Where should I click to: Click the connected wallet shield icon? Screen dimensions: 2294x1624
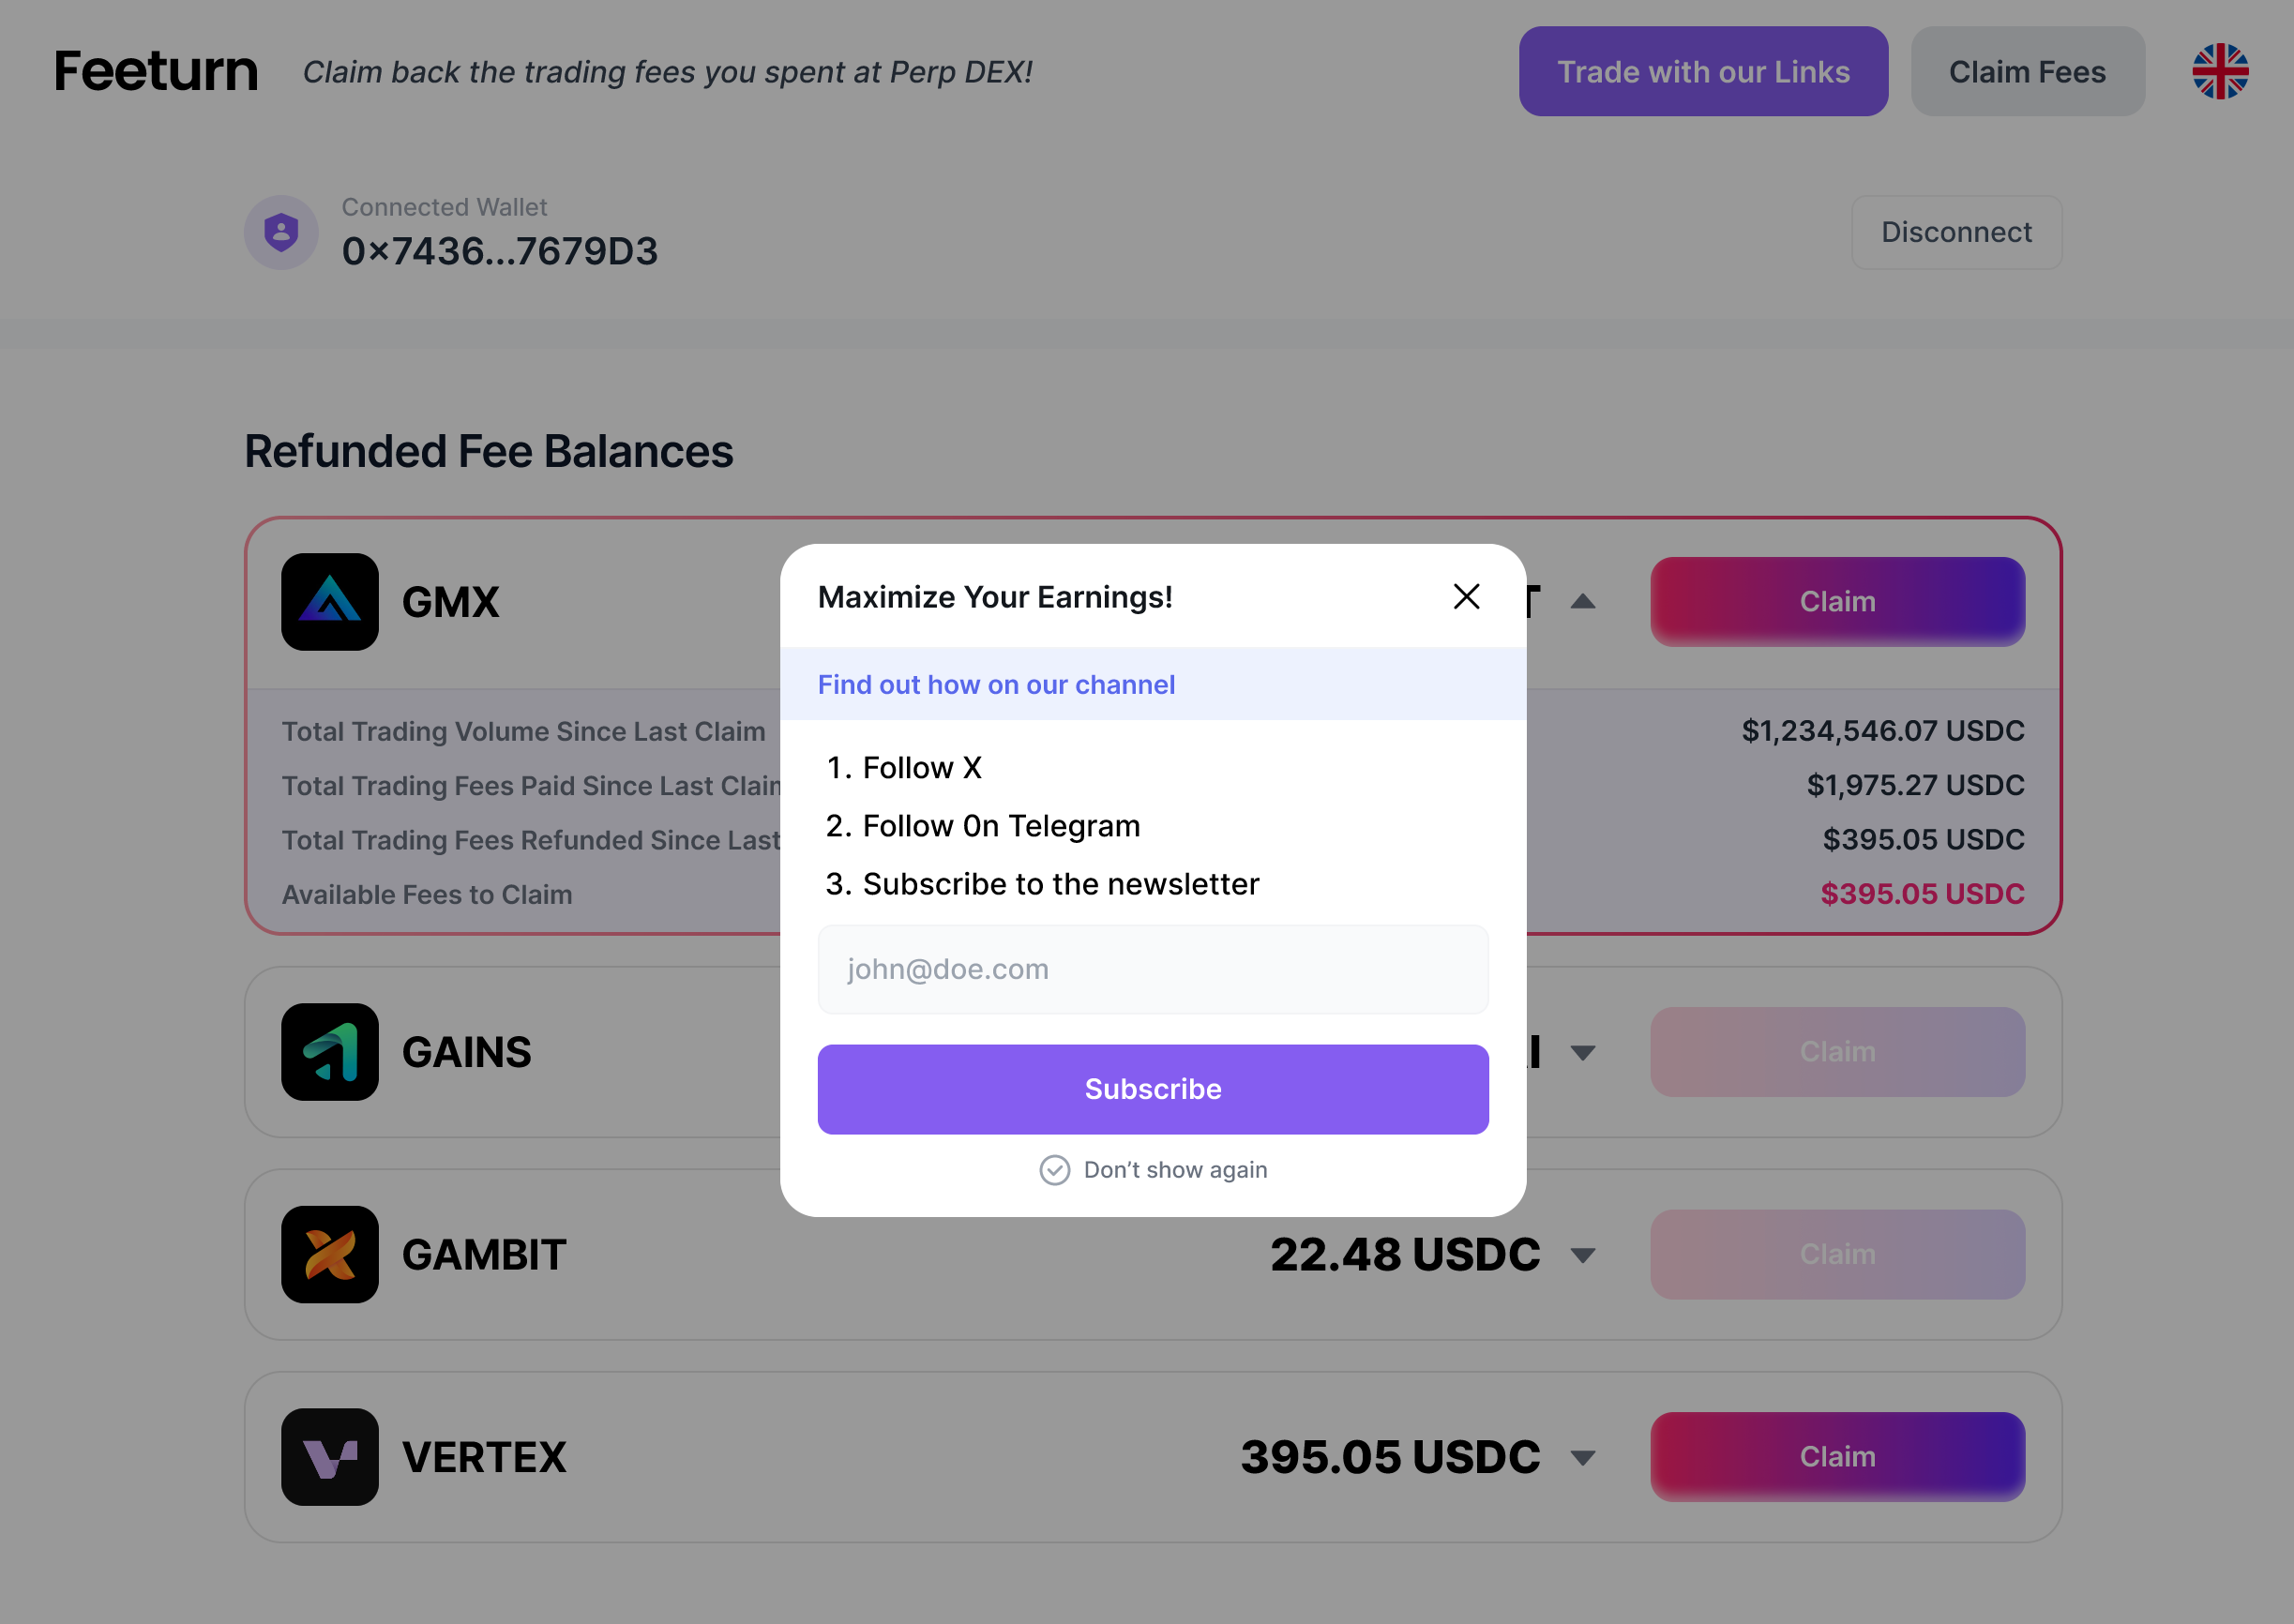click(x=281, y=232)
